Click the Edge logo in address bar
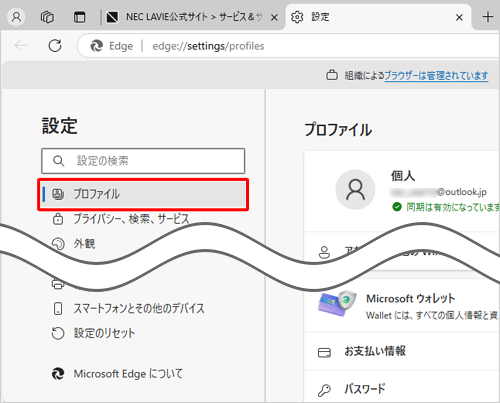Screen dimensions: 500x403 [97, 46]
